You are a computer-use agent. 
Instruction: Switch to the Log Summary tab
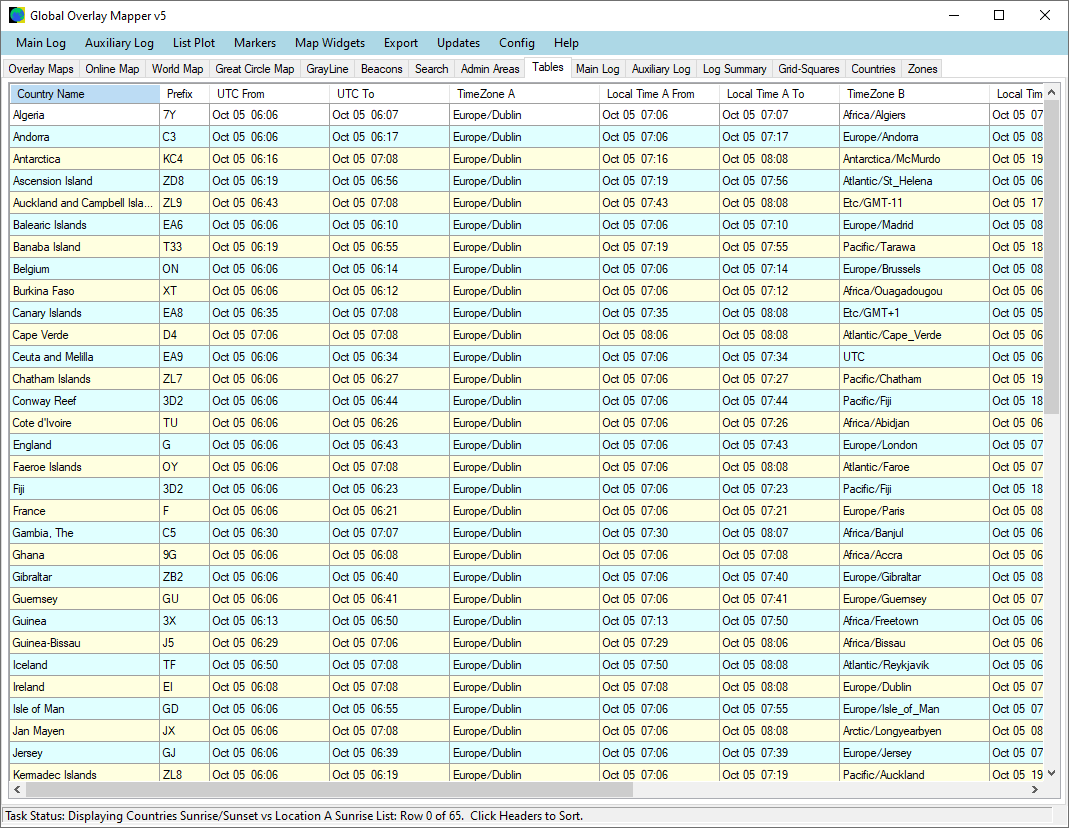[734, 69]
